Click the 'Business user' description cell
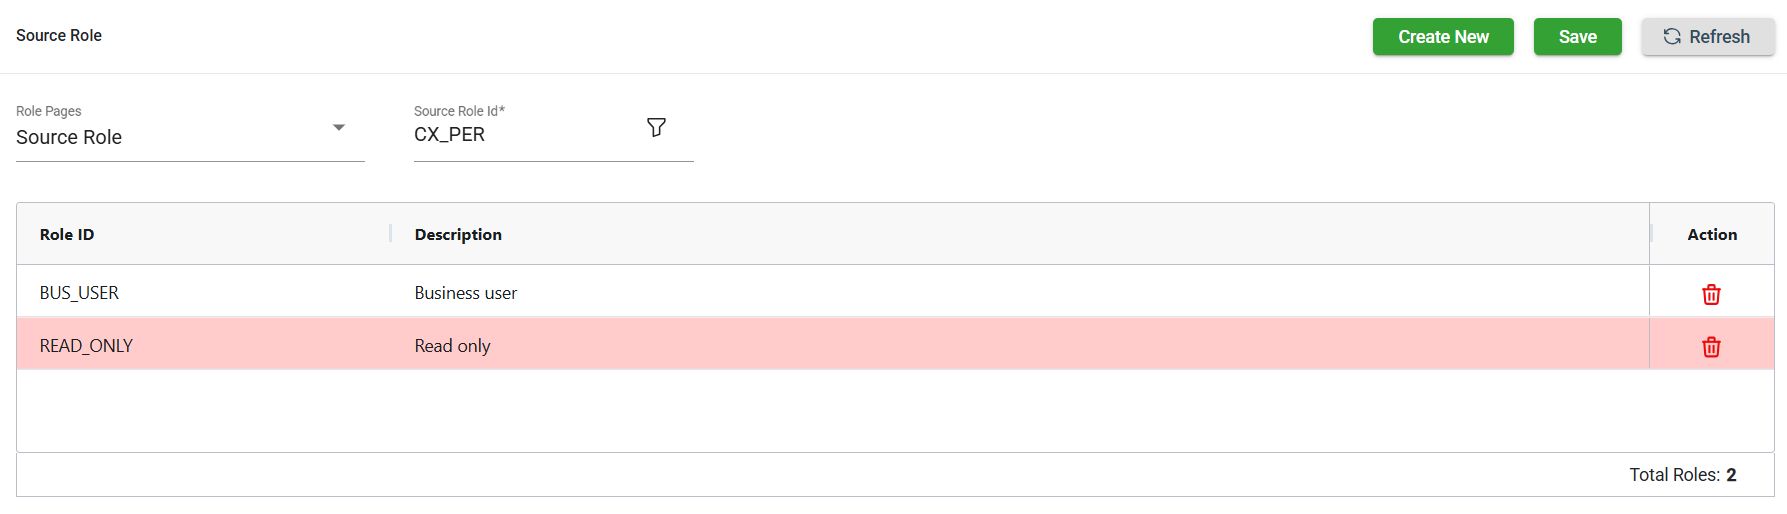 [466, 293]
